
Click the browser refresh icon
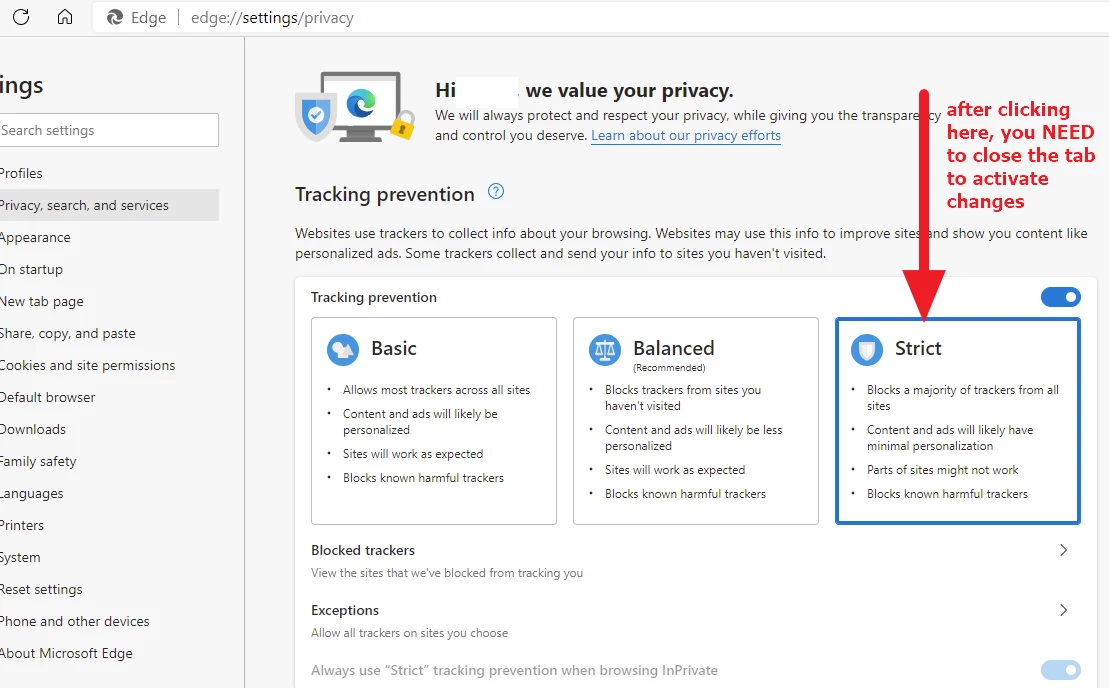coord(21,17)
